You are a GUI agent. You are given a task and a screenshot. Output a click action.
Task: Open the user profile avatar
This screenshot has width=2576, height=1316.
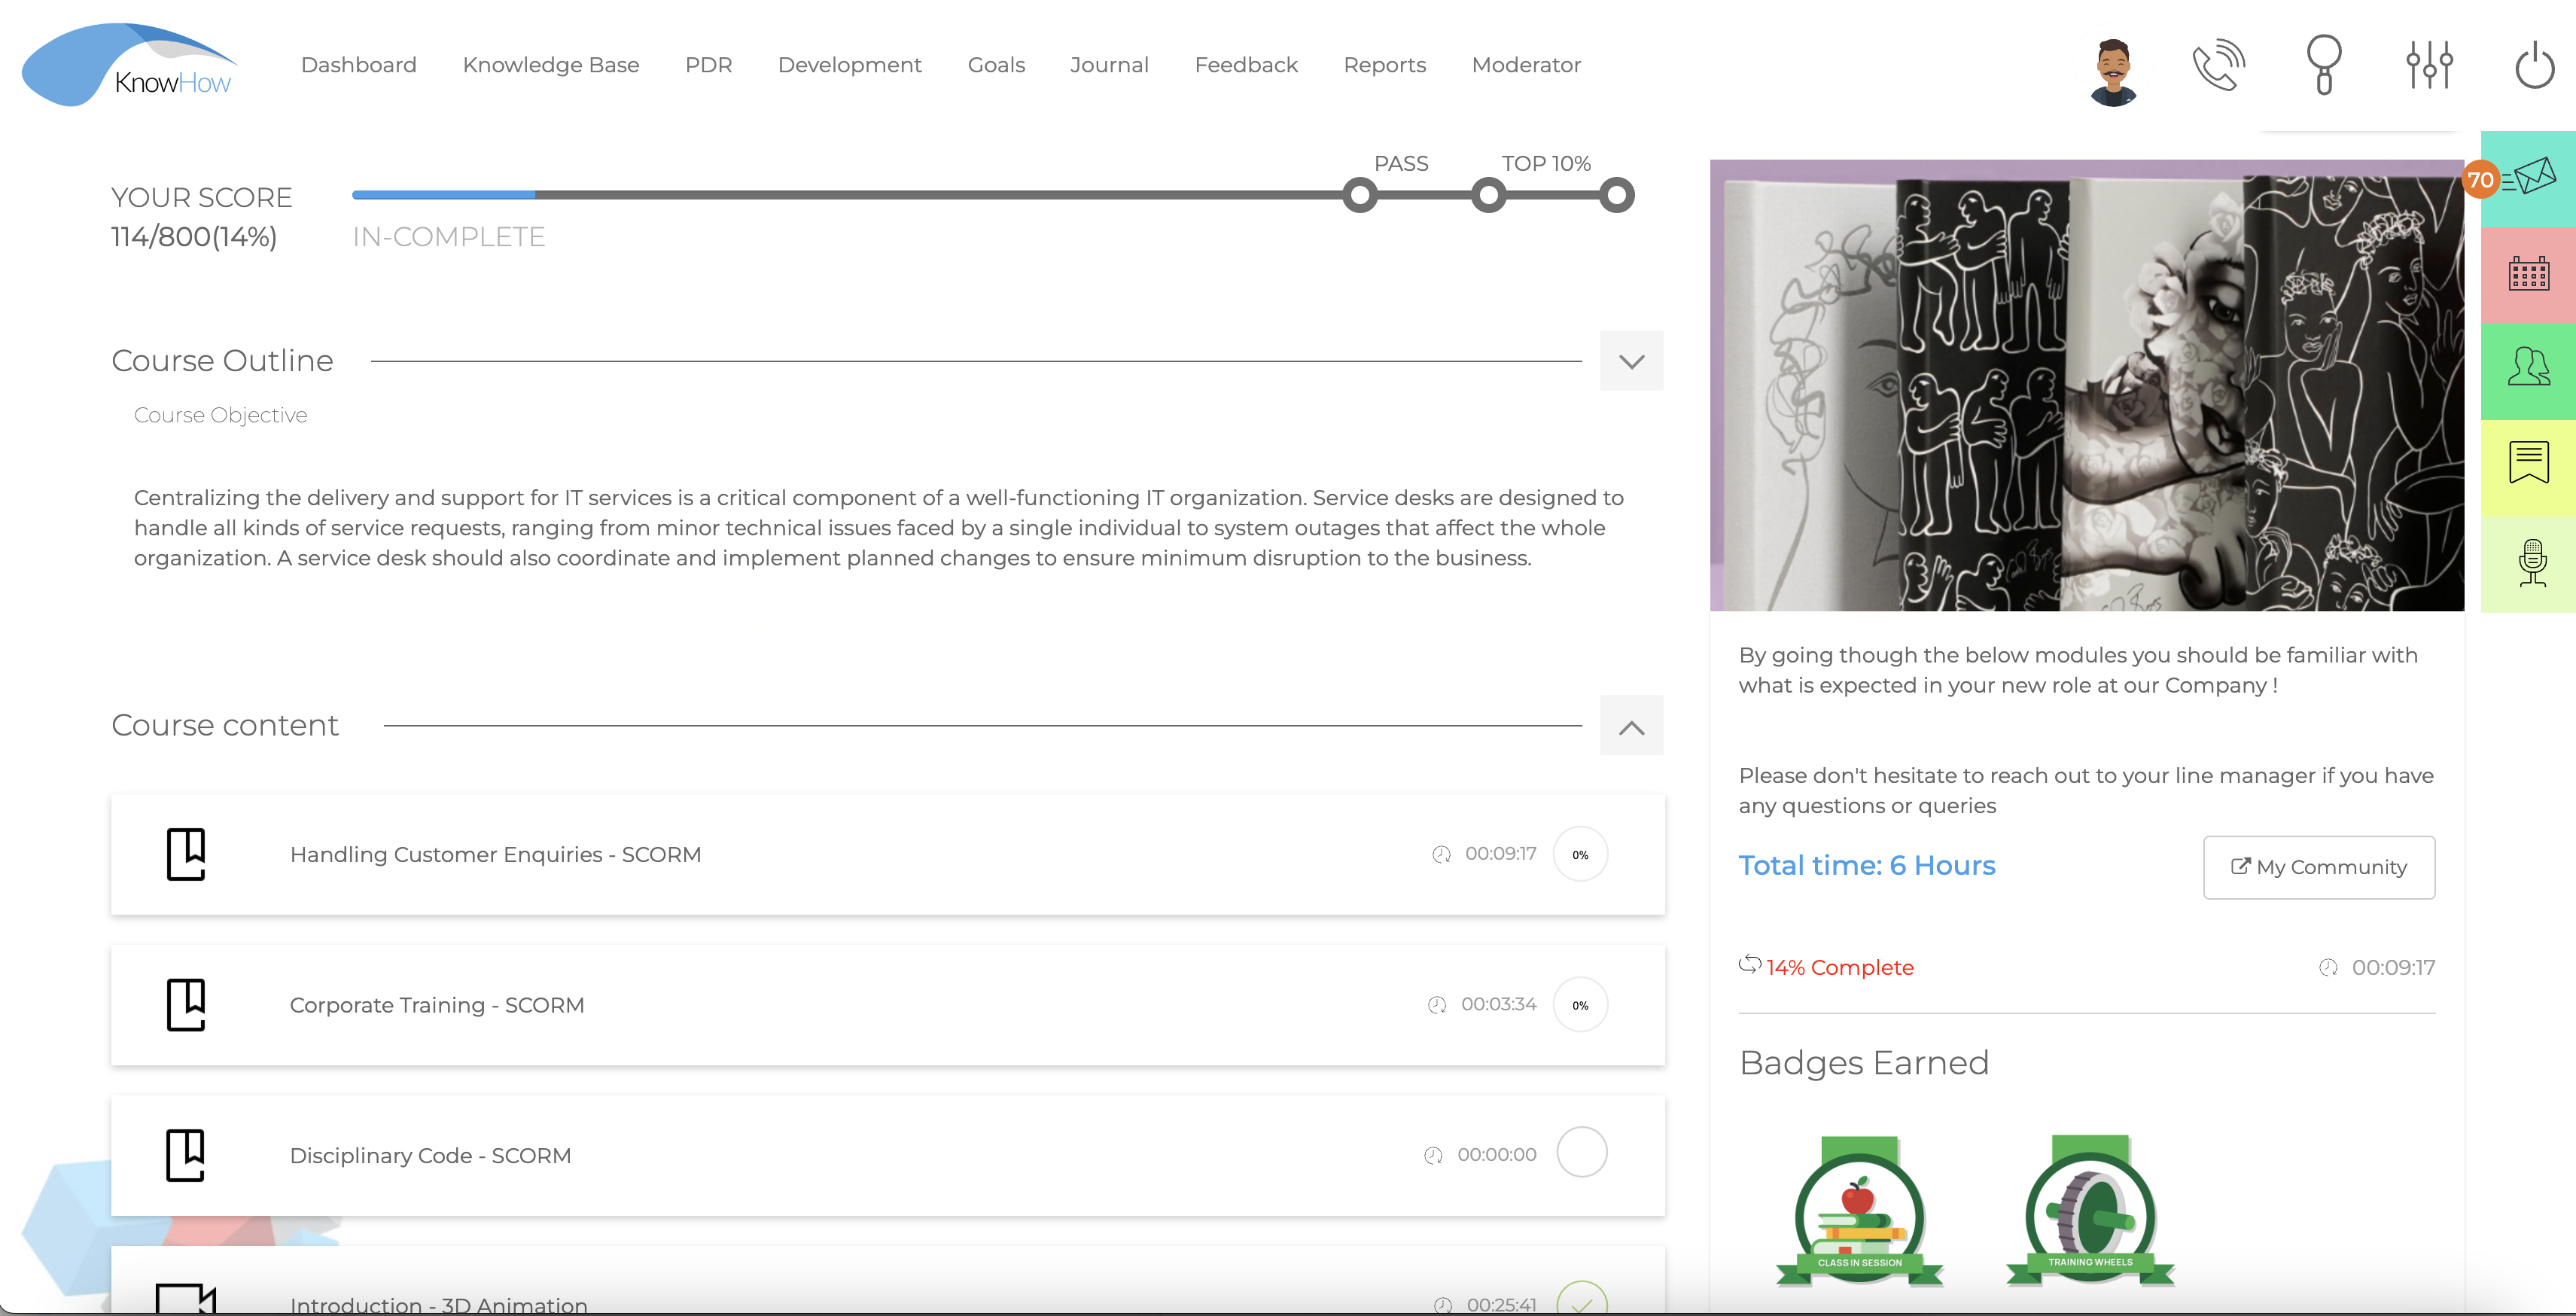(2112, 71)
